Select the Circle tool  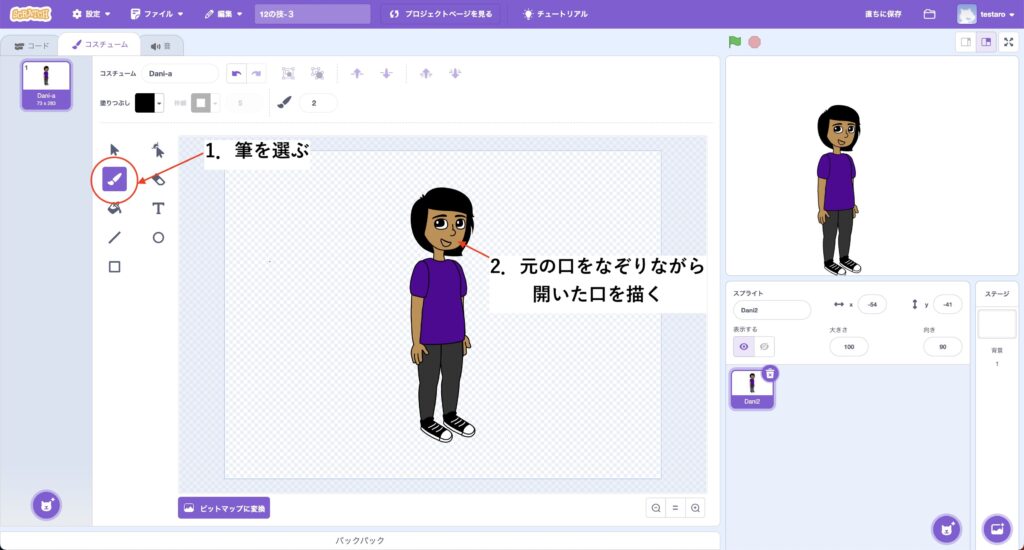(158, 238)
